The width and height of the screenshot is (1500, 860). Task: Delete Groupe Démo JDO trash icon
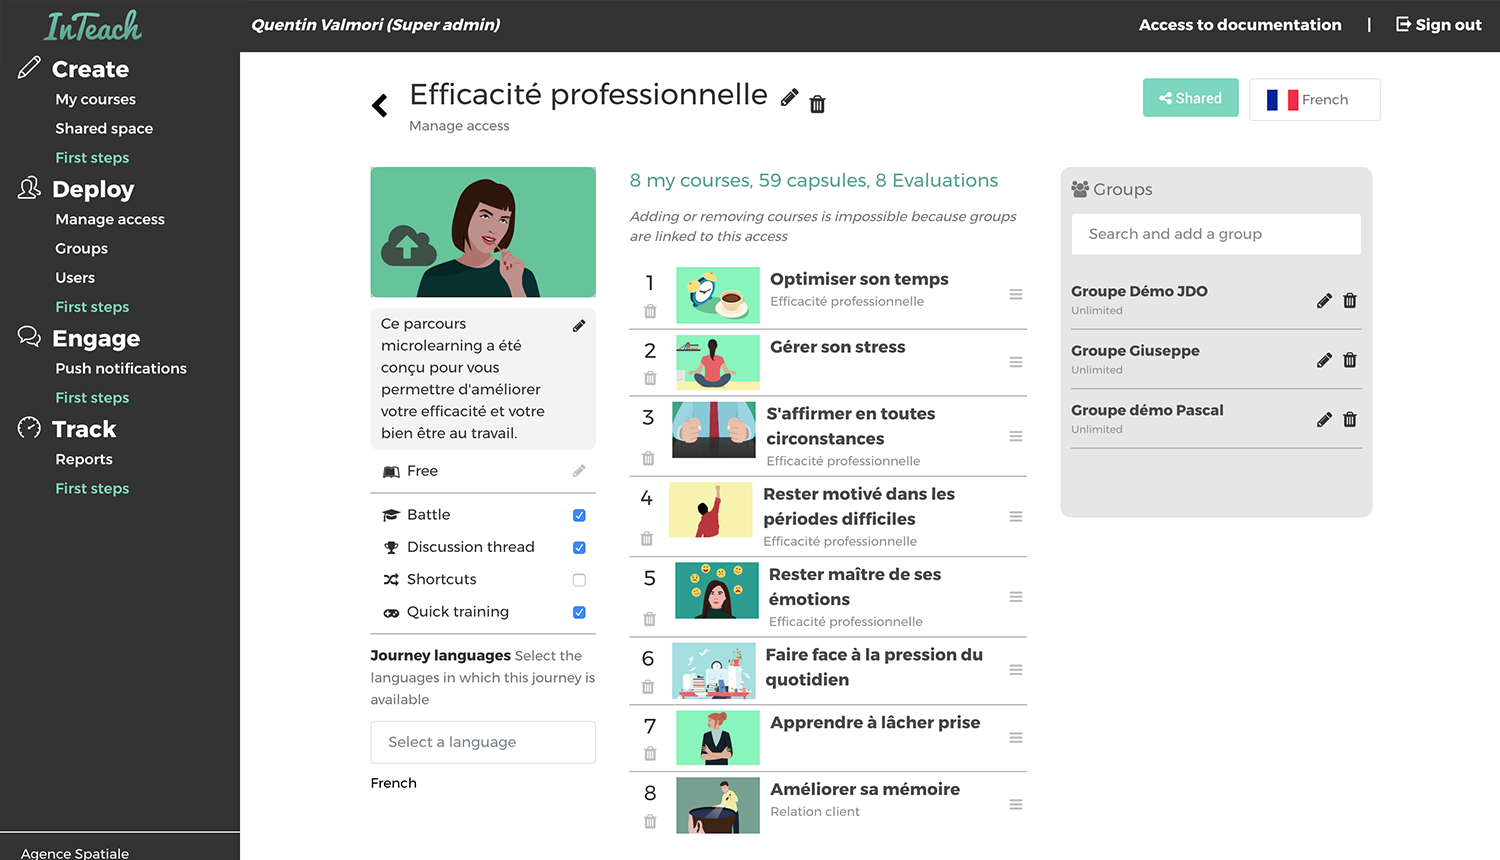pyautogui.click(x=1350, y=301)
